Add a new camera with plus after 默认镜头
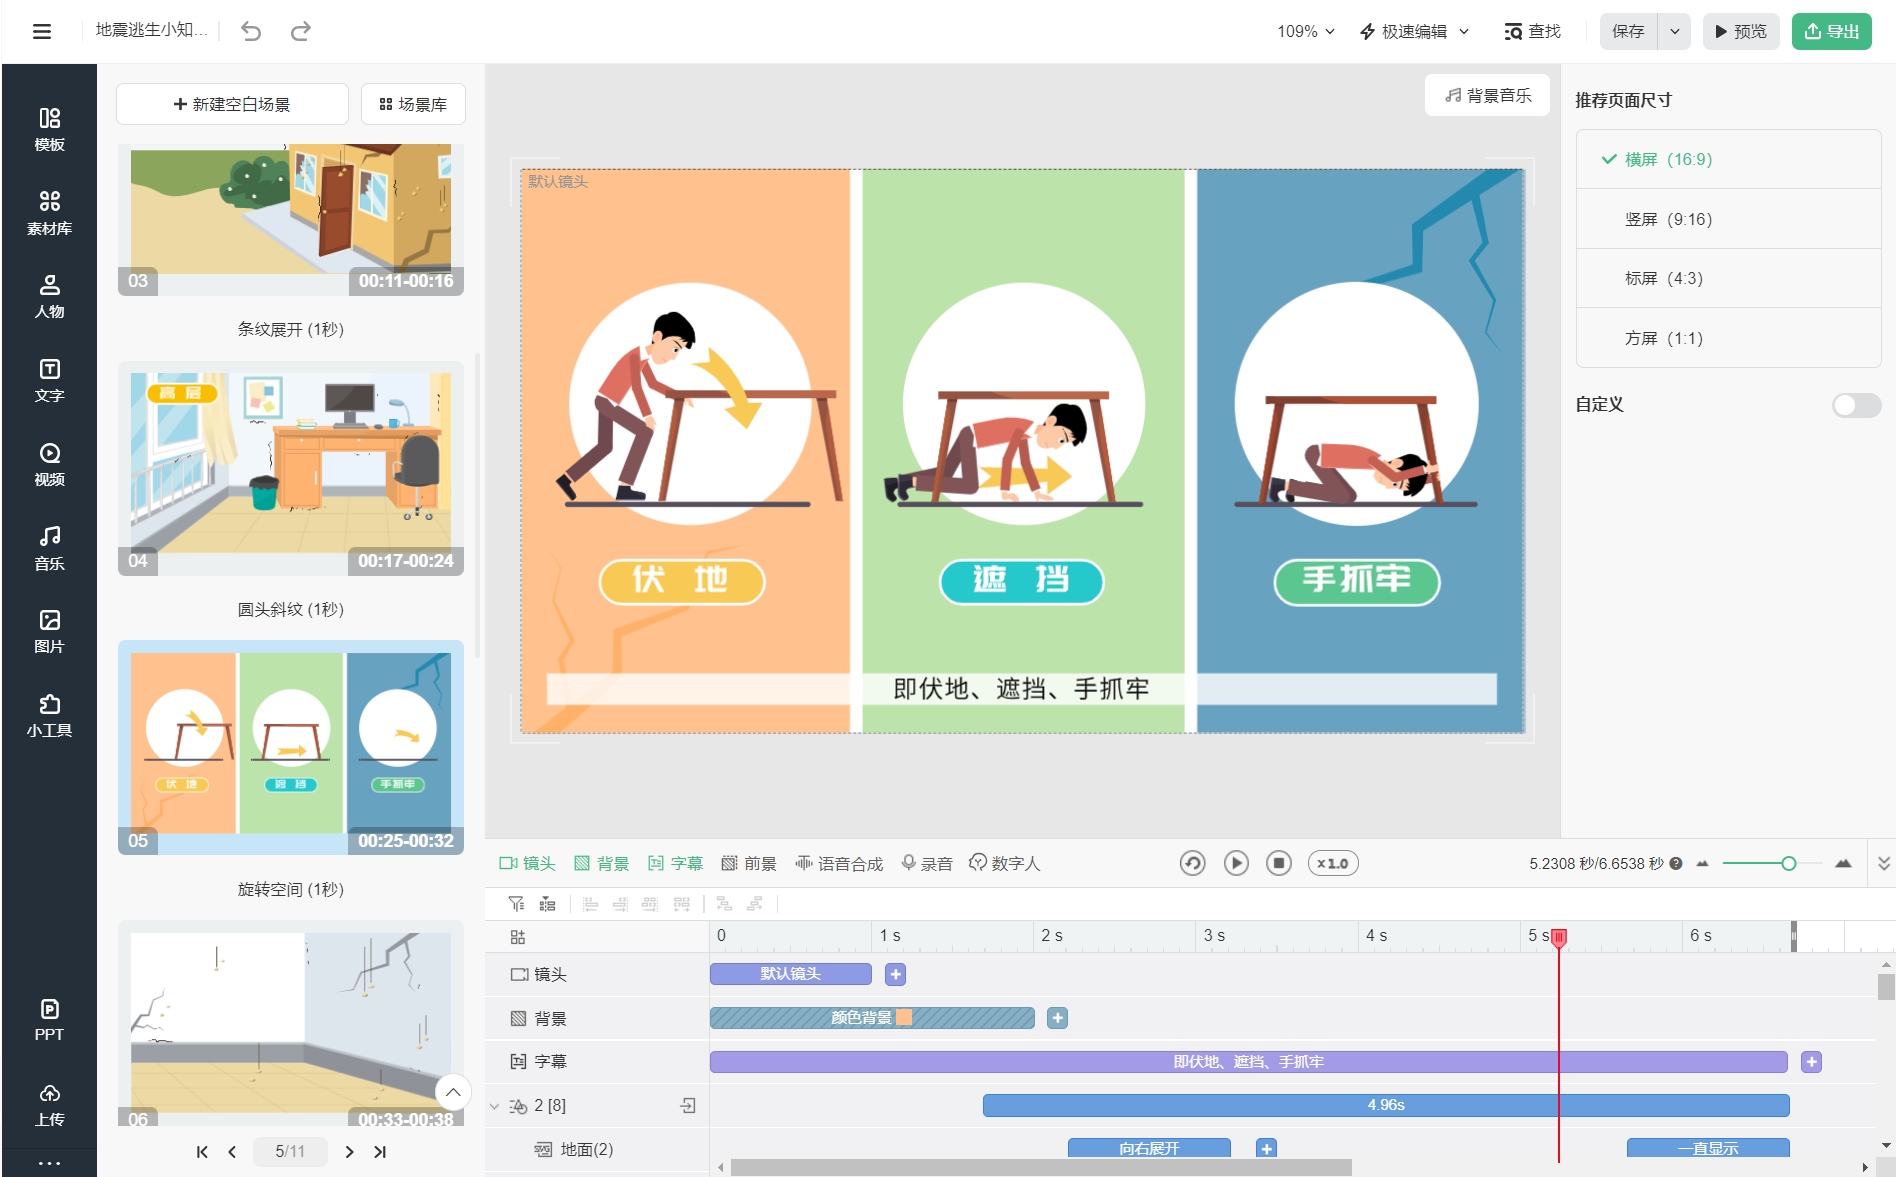Screen dimensions: 1896x1177 pyautogui.click(x=896, y=974)
